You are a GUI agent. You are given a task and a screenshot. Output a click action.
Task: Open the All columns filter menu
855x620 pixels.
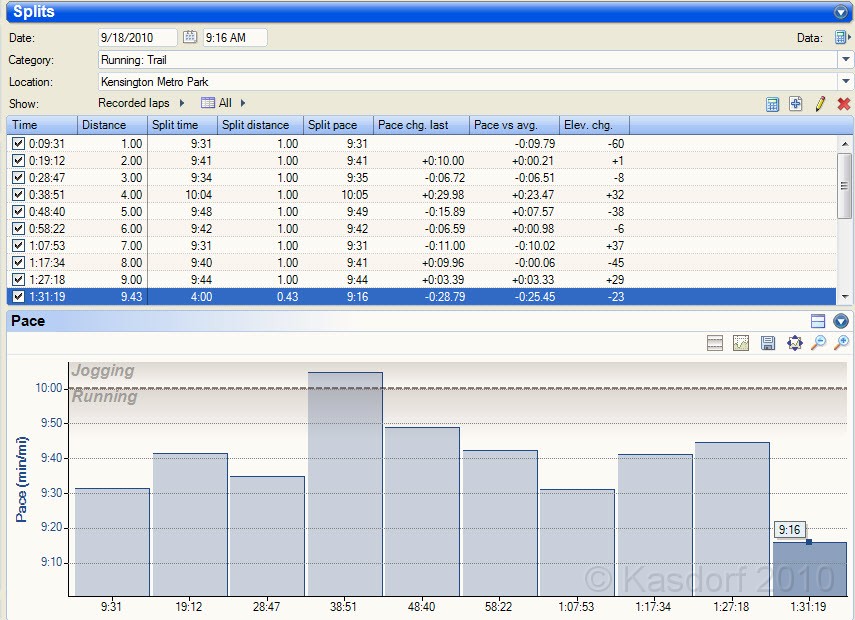[x=223, y=103]
